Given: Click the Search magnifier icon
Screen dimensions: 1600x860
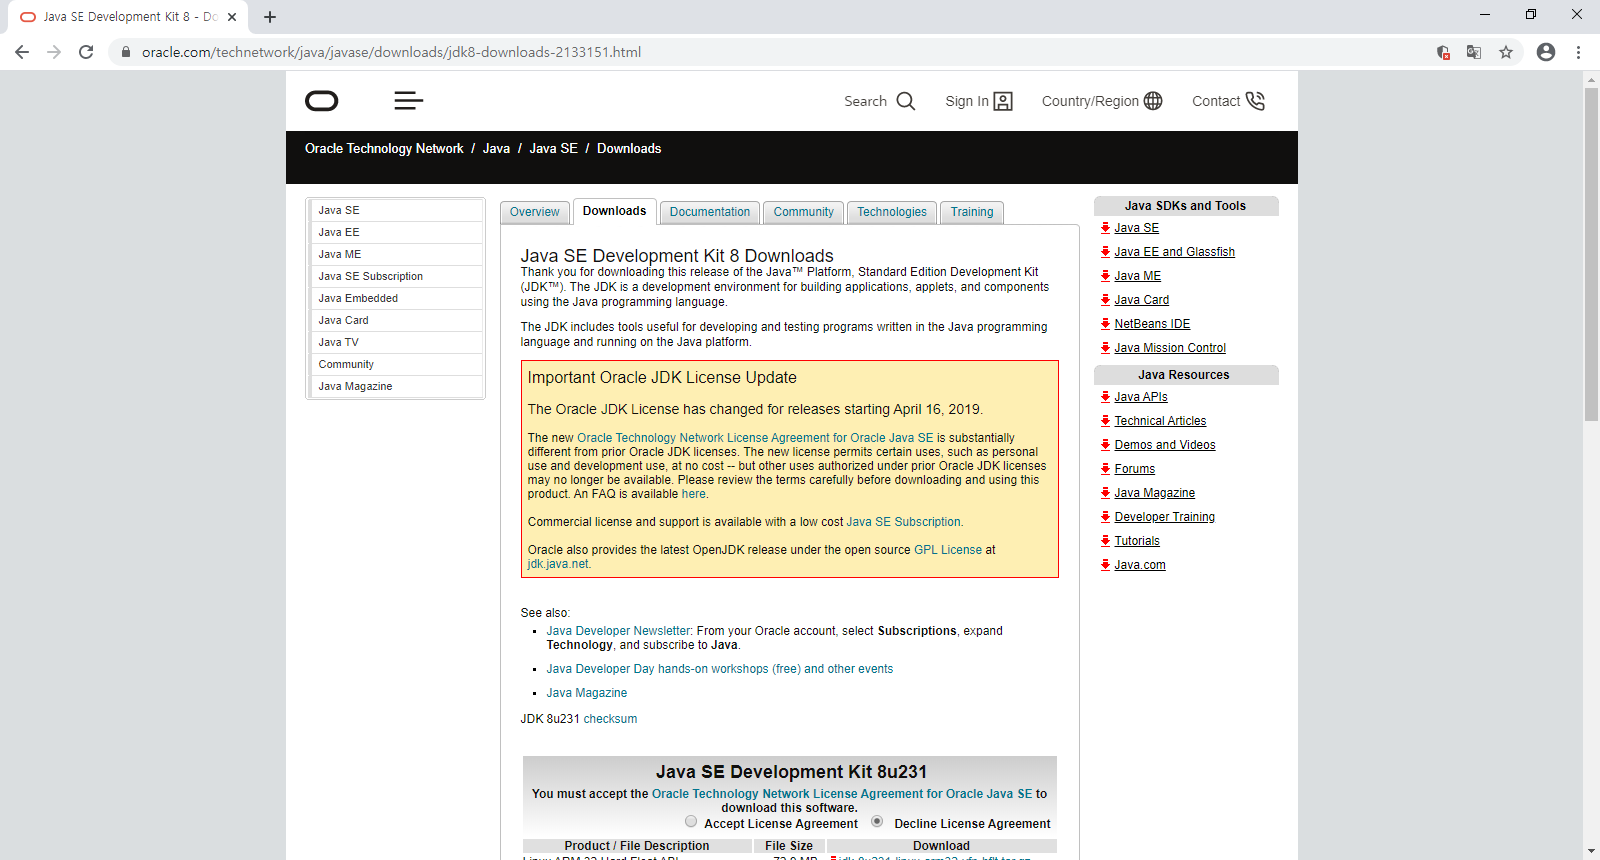Looking at the screenshot, I should pos(906,101).
